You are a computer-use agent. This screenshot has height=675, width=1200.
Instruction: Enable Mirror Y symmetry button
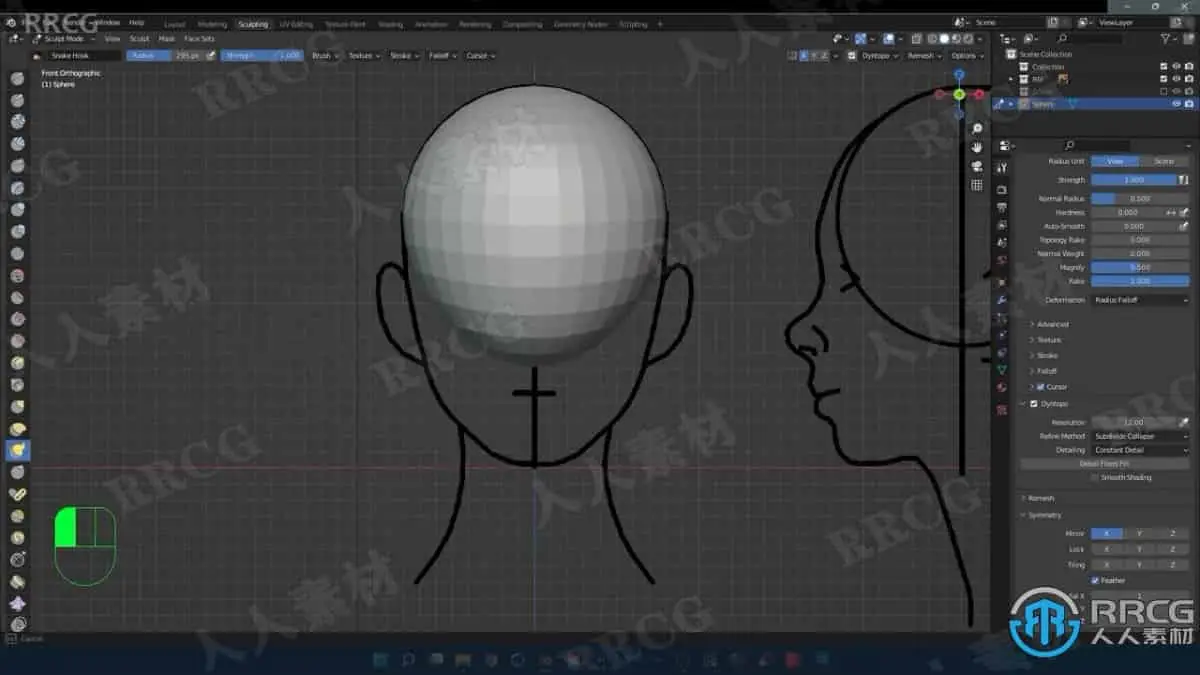pos(1139,534)
